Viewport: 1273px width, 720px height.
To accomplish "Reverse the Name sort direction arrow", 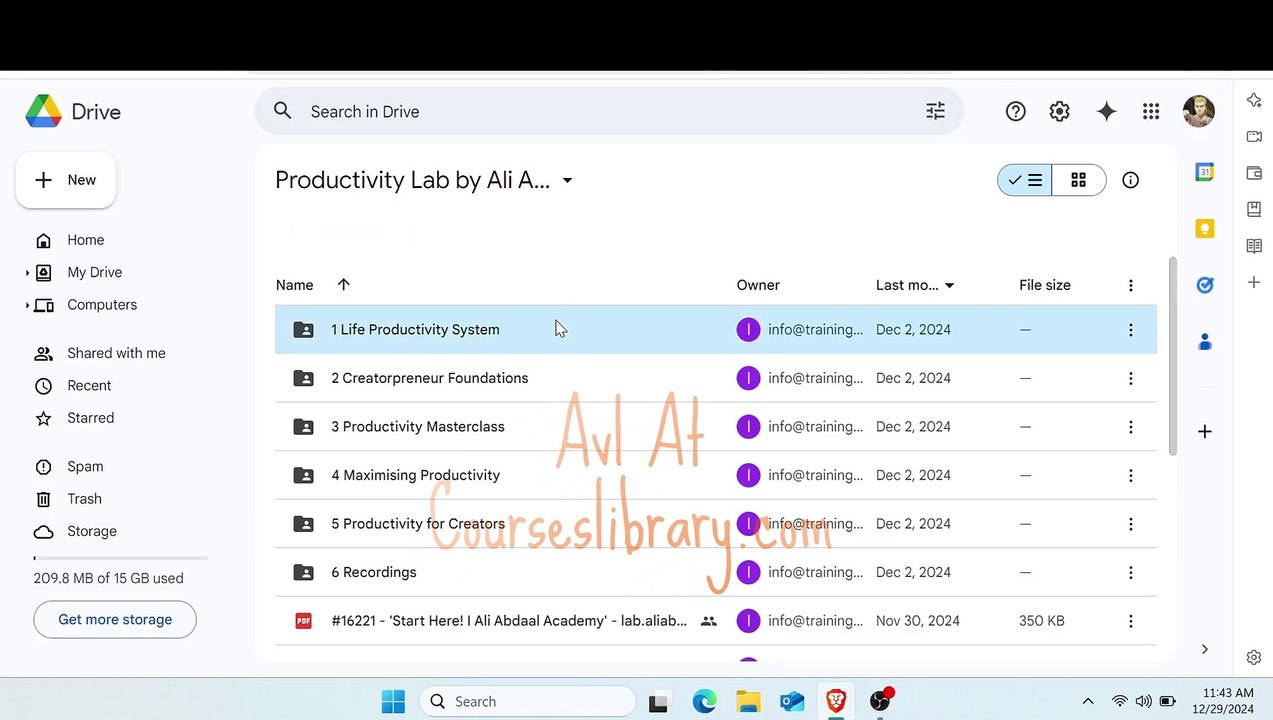I will (343, 285).
